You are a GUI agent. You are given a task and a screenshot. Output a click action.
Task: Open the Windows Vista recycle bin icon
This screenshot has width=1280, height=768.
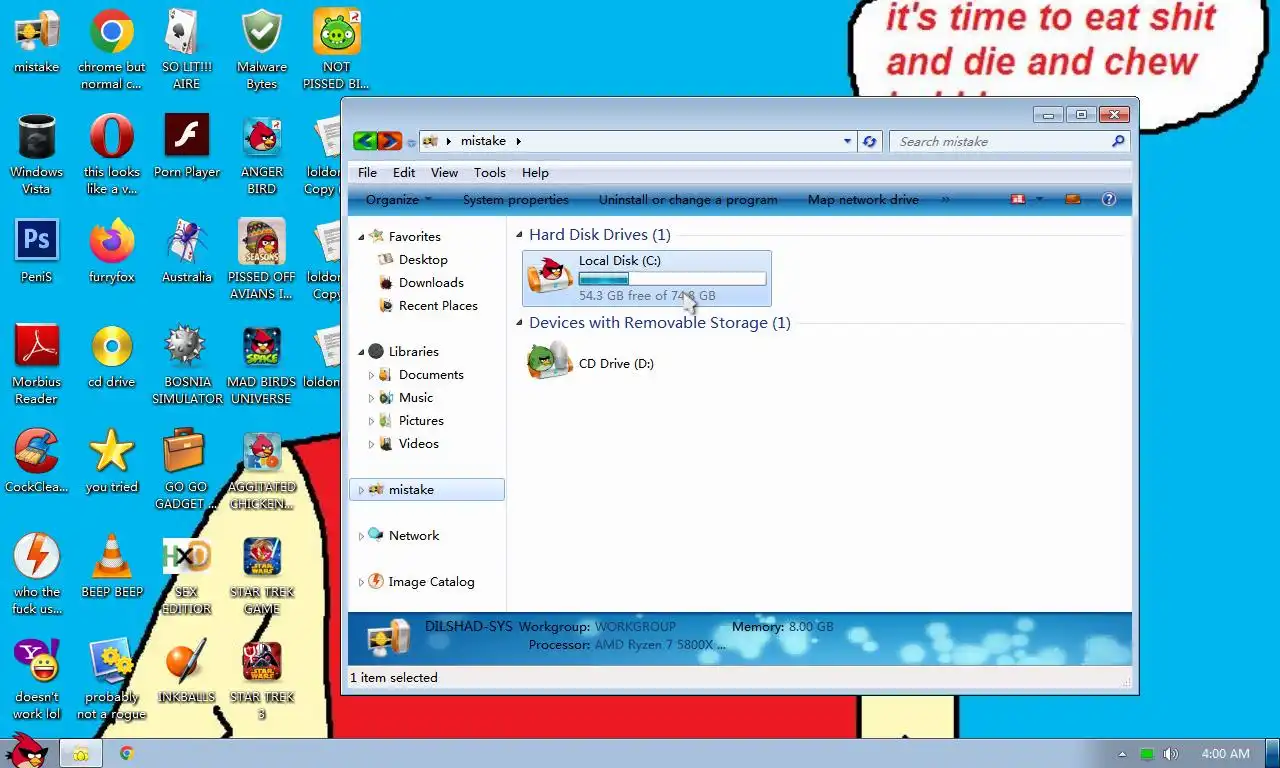pyautogui.click(x=36, y=153)
